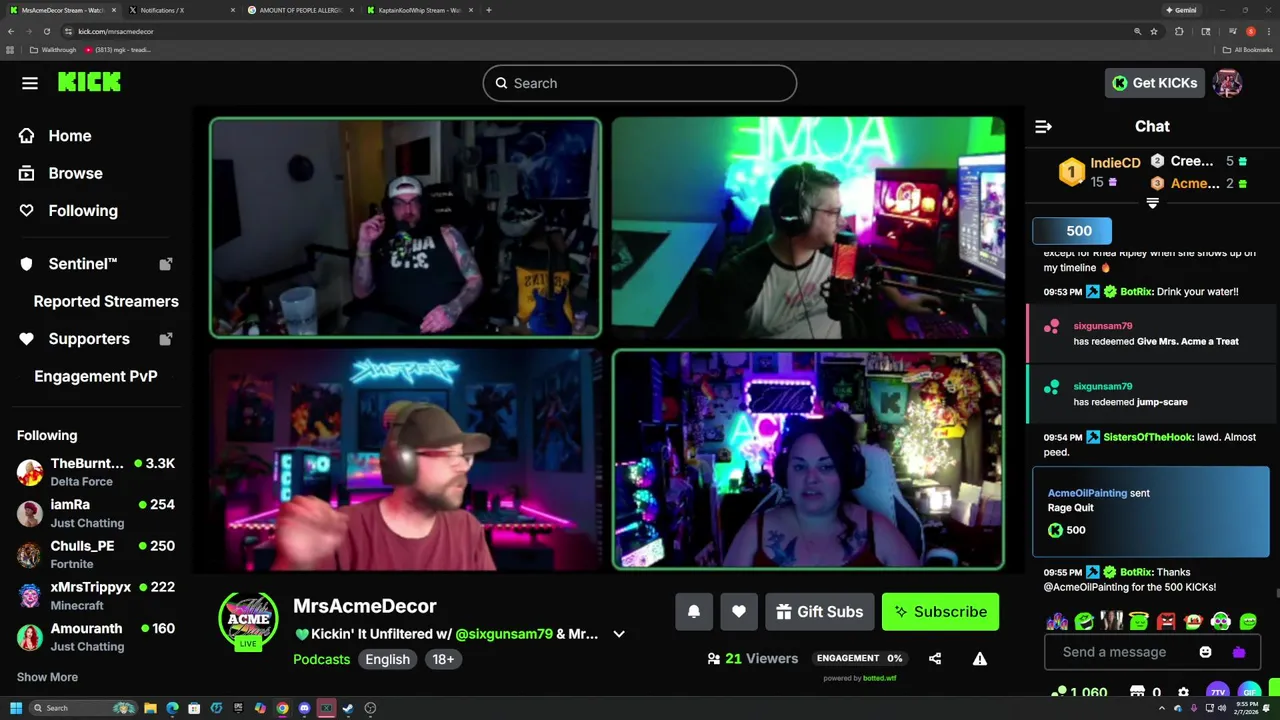Open the Walkthrough bookmarks folder
The height and width of the screenshot is (720, 1280).
click(x=52, y=50)
